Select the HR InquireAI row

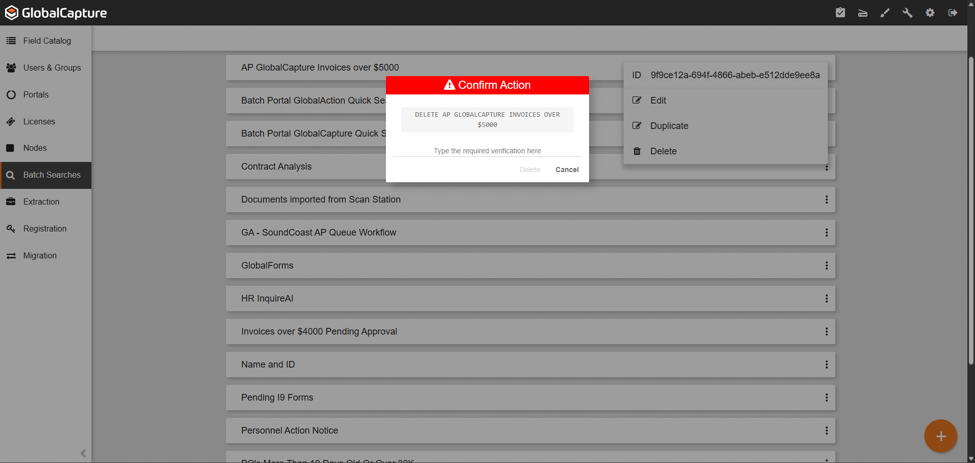[x=530, y=298]
